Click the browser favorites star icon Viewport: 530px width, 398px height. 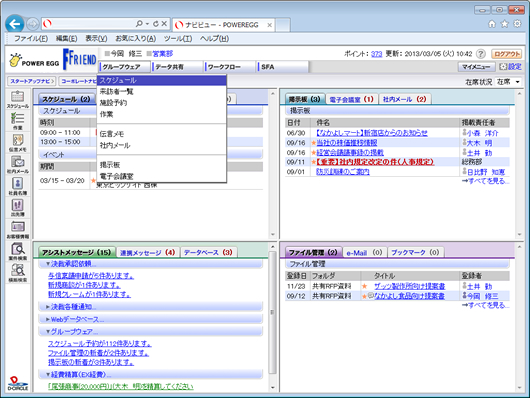[x=505, y=24]
